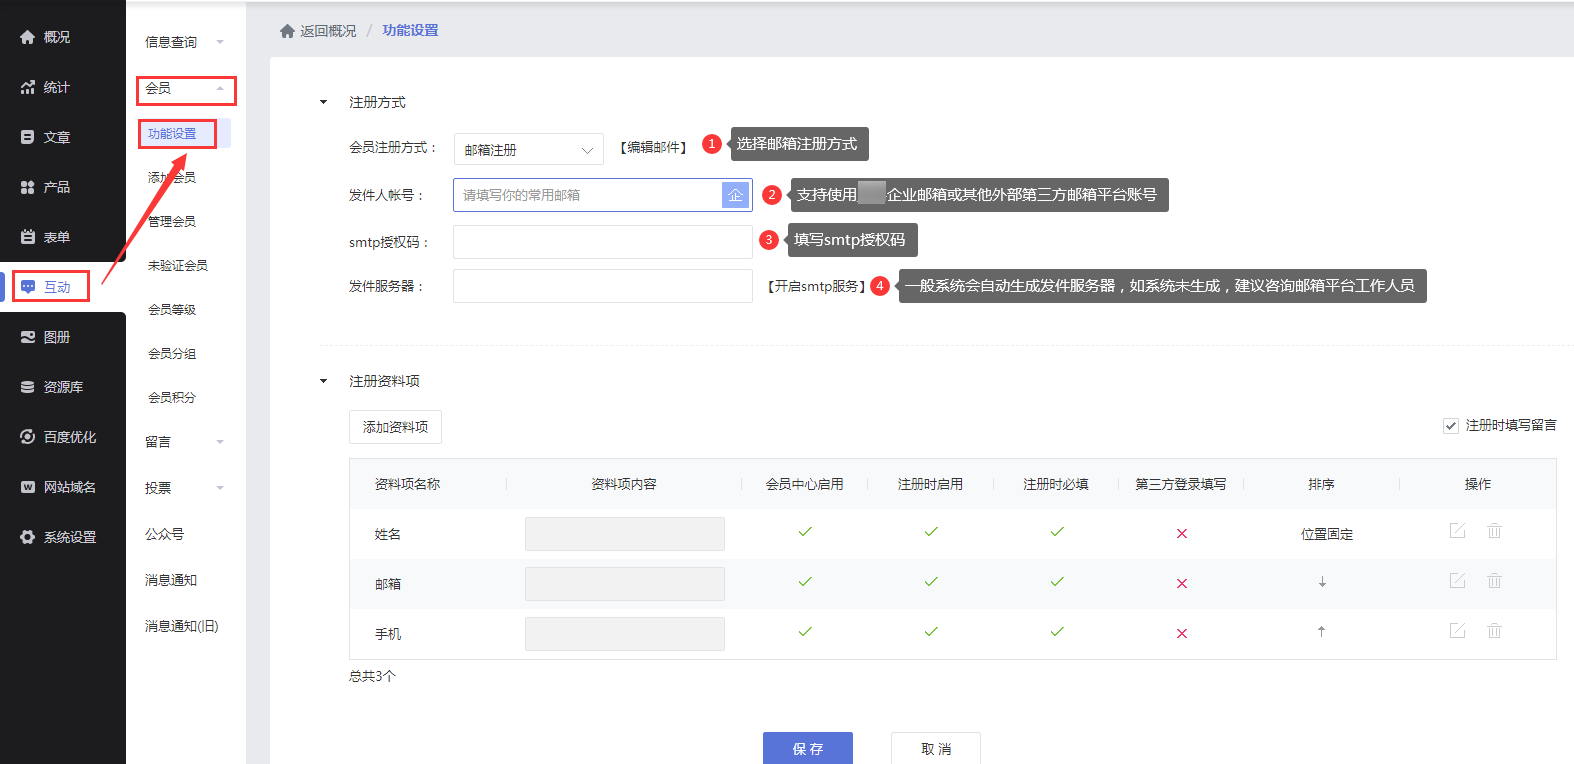Delete the 姓名 row with trash icon
The width and height of the screenshot is (1574, 764).
point(1494,531)
